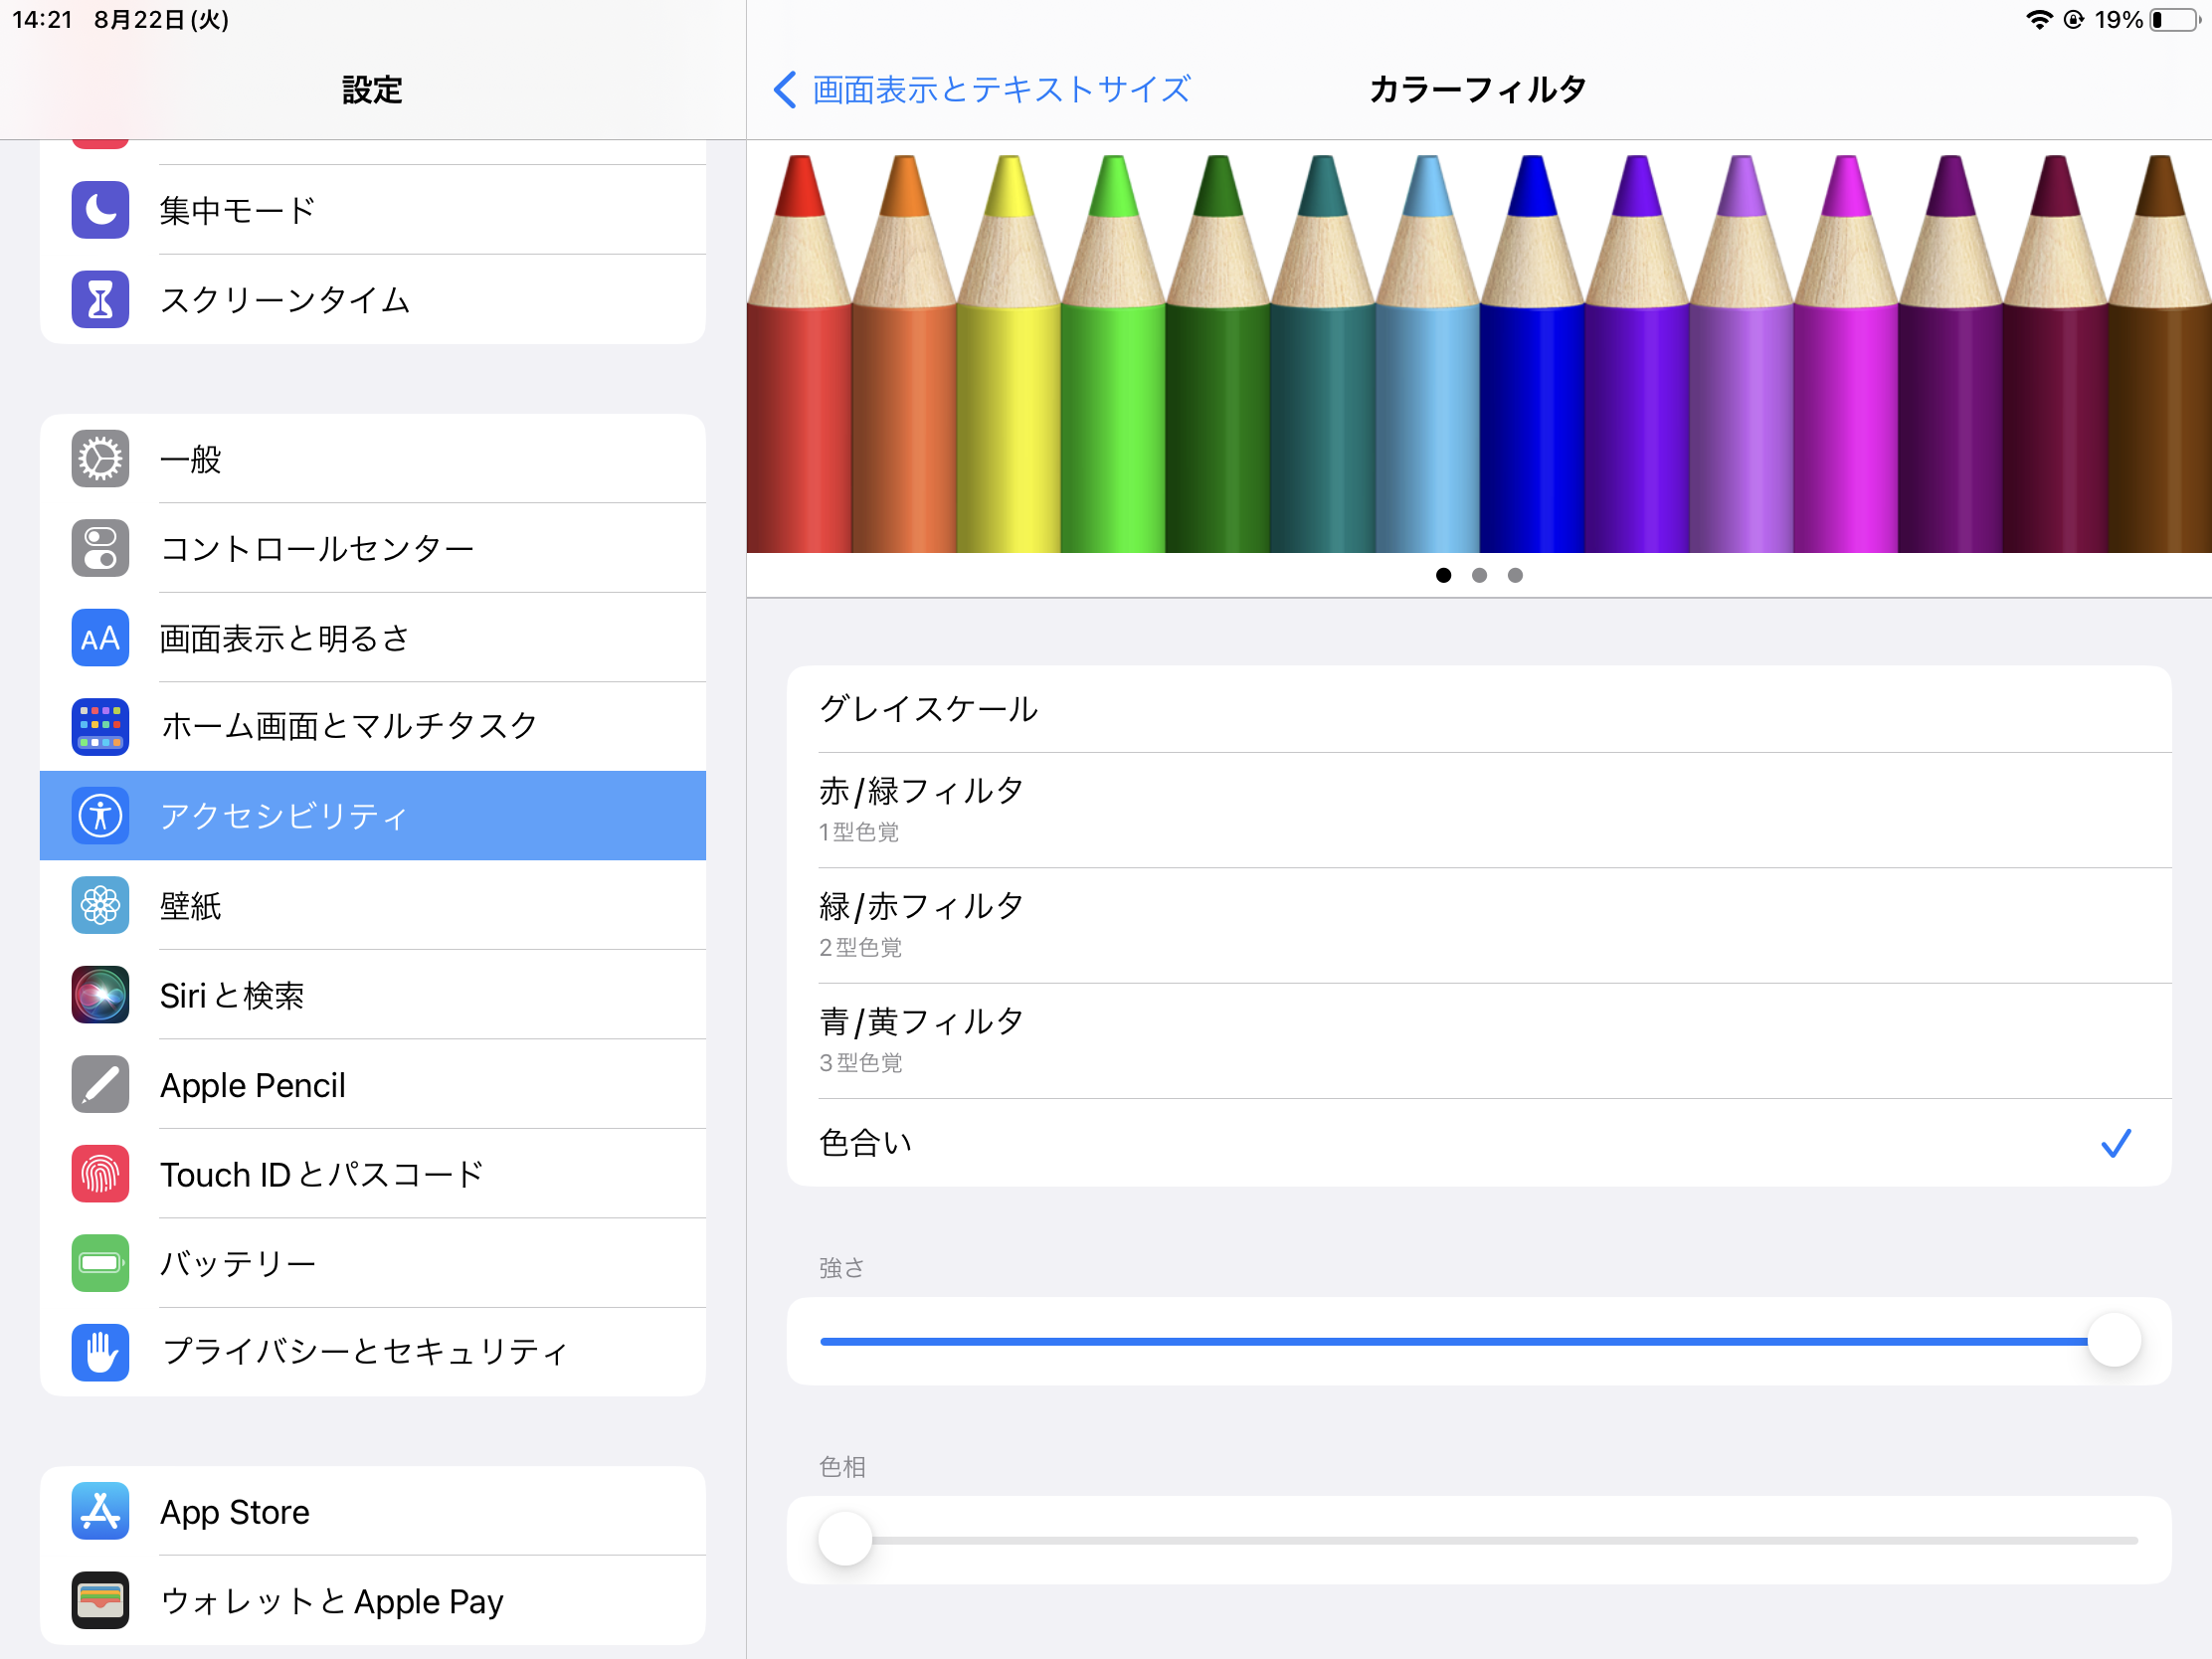Tap the orientation lock status icon

pos(2074,20)
